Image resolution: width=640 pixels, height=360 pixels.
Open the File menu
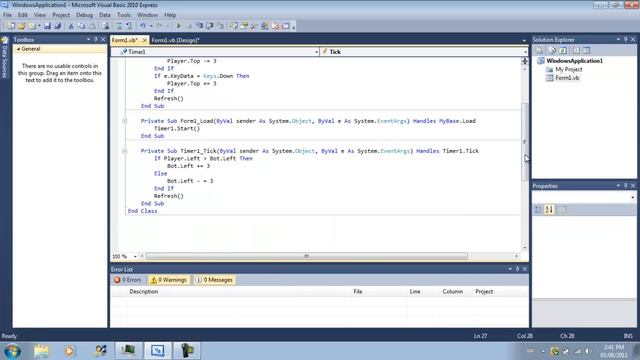[x=7, y=15]
